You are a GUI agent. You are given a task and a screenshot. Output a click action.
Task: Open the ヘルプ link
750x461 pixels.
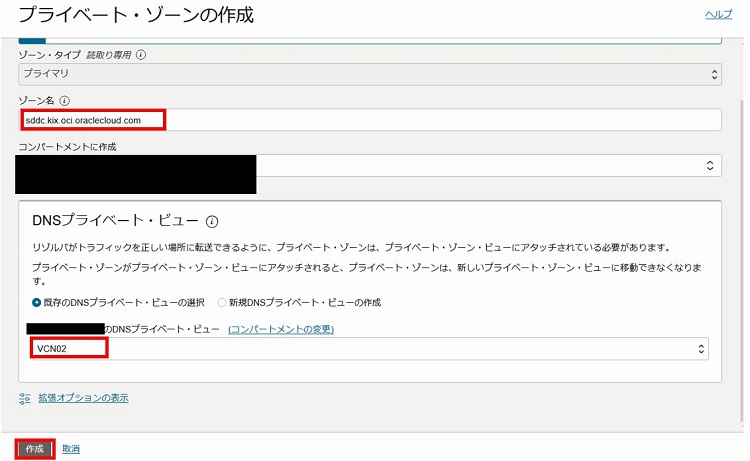pyautogui.click(x=718, y=15)
